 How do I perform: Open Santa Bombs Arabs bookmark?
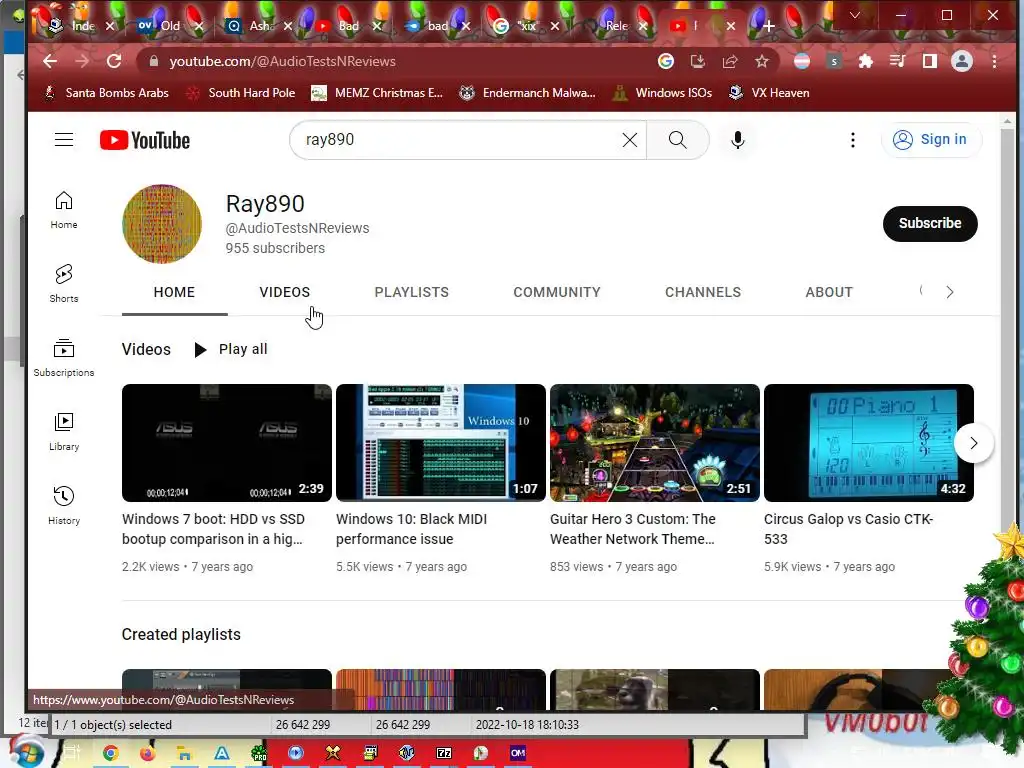click(x=107, y=93)
